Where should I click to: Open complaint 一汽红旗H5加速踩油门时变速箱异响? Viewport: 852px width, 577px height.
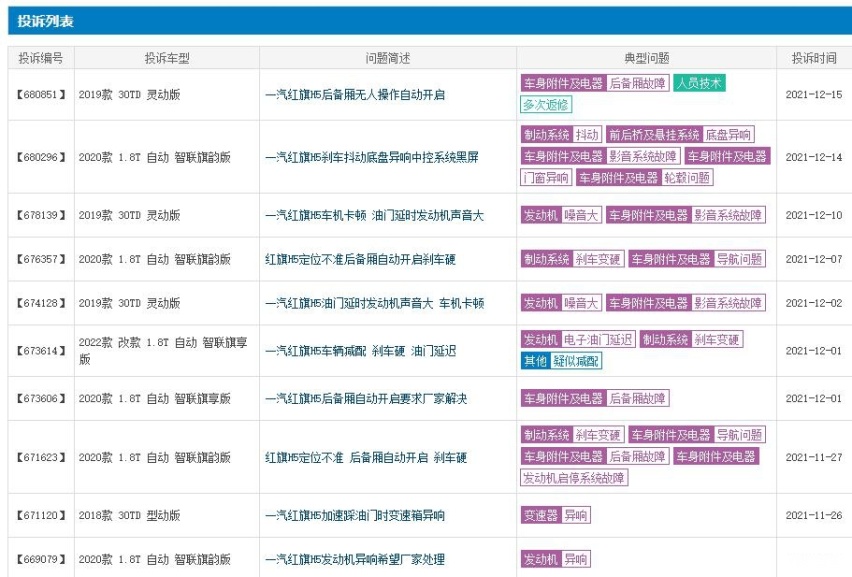point(355,516)
